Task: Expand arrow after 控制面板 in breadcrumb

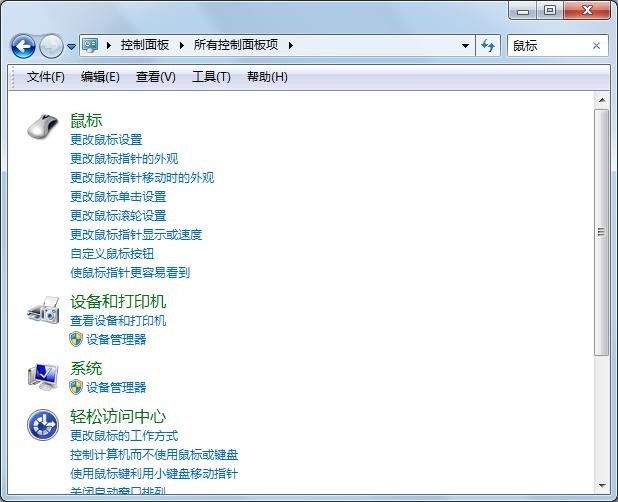Action: tap(181, 46)
